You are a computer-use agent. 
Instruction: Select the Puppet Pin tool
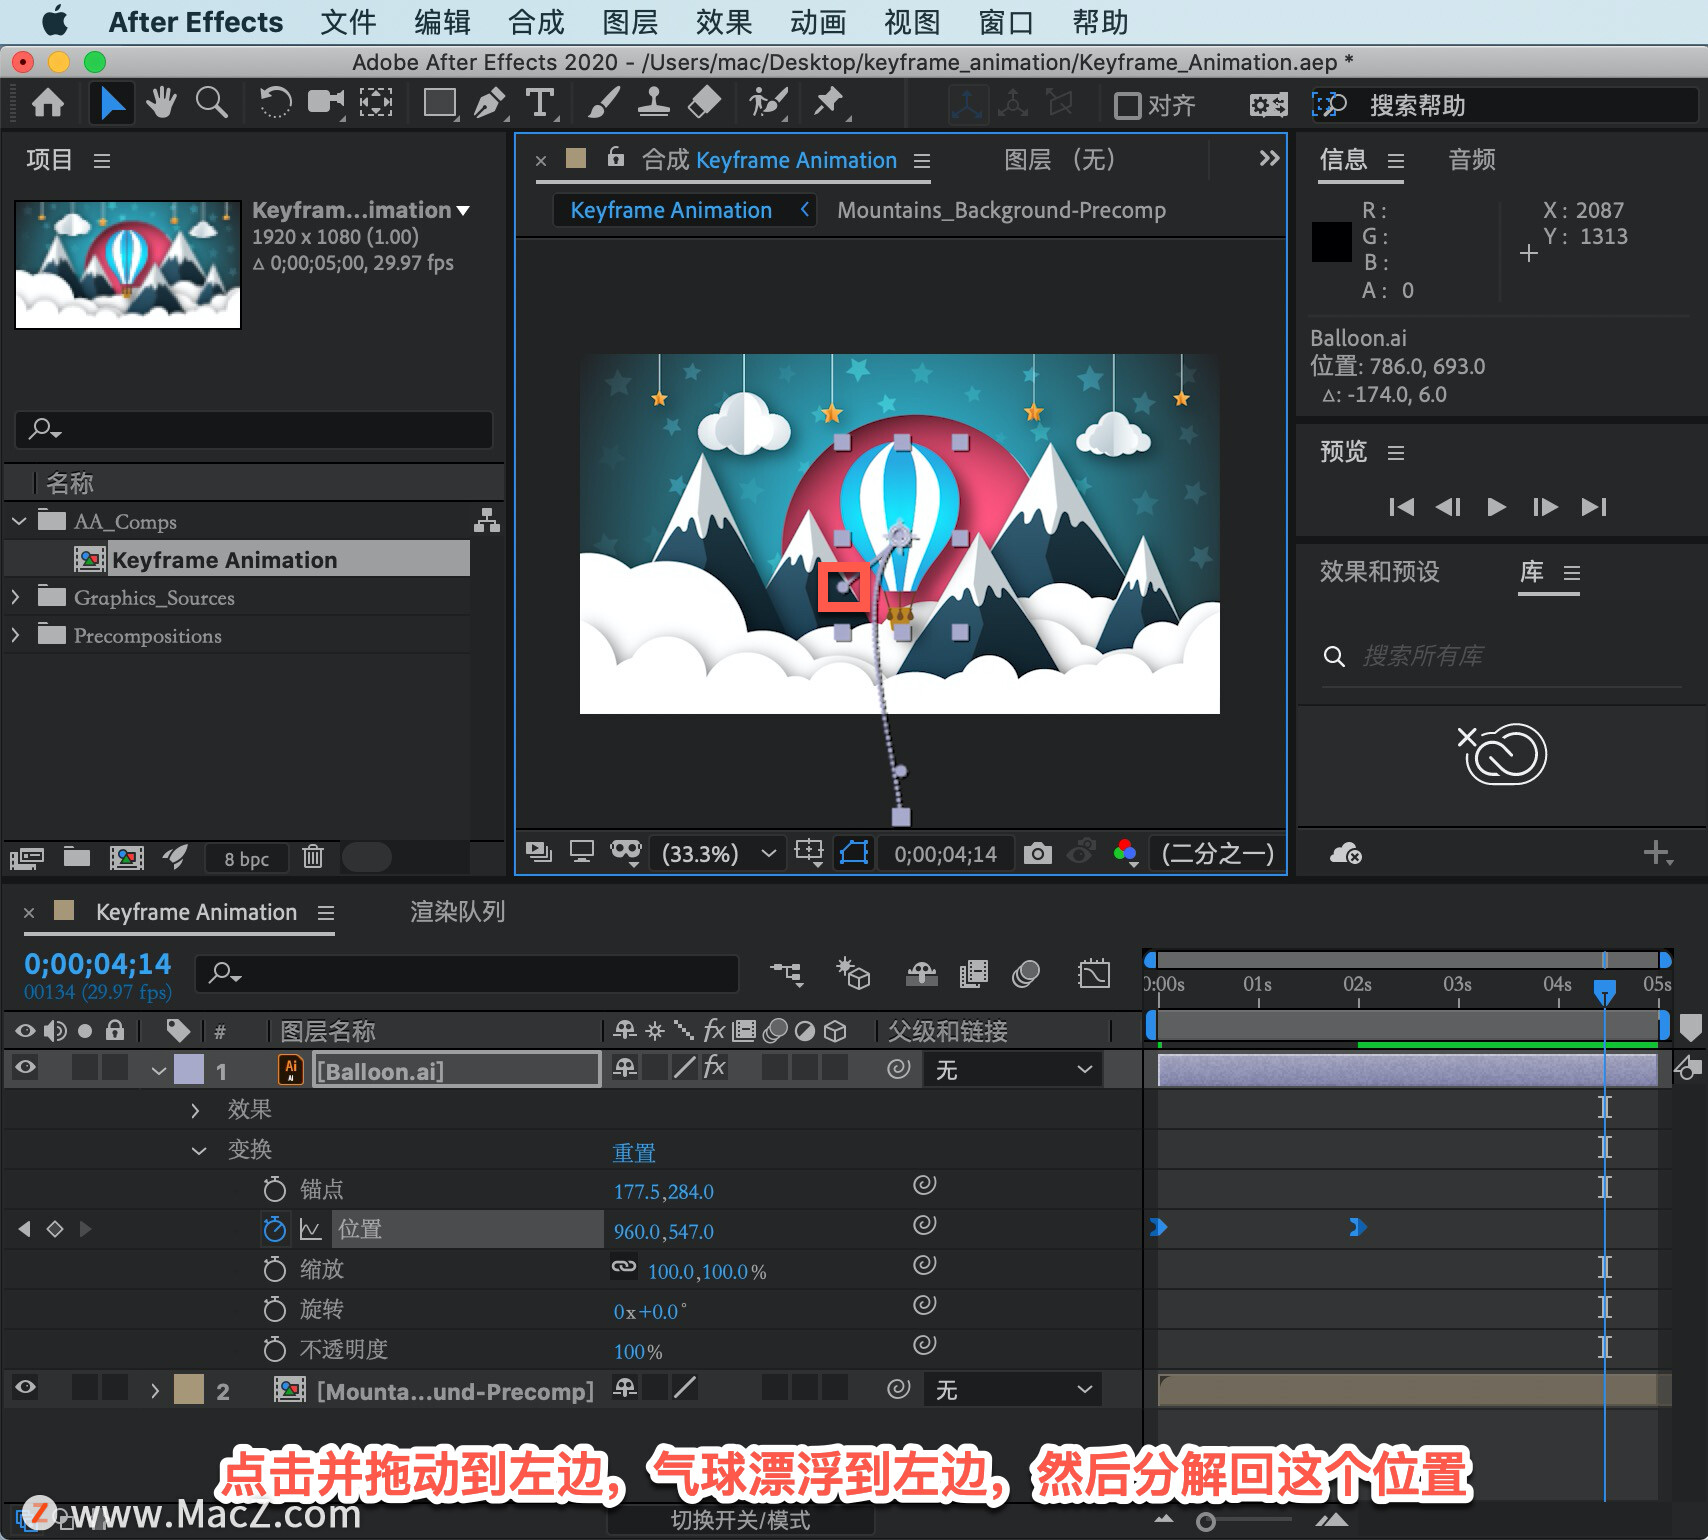tap(829, 103)
